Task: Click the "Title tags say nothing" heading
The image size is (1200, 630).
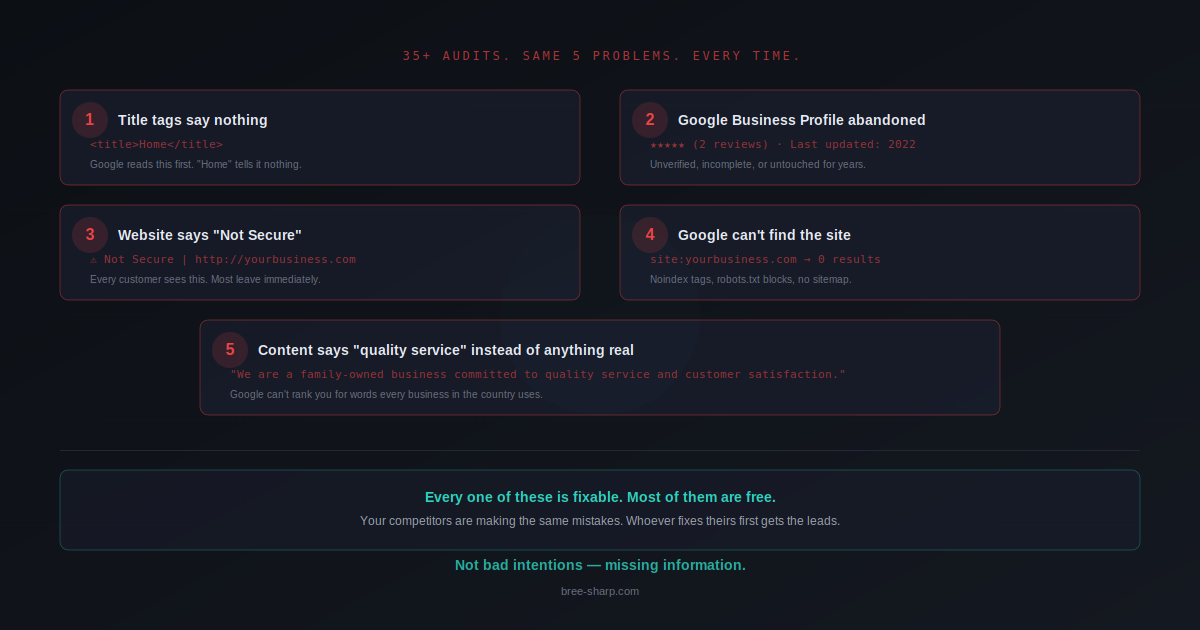Action: point(192,120)
